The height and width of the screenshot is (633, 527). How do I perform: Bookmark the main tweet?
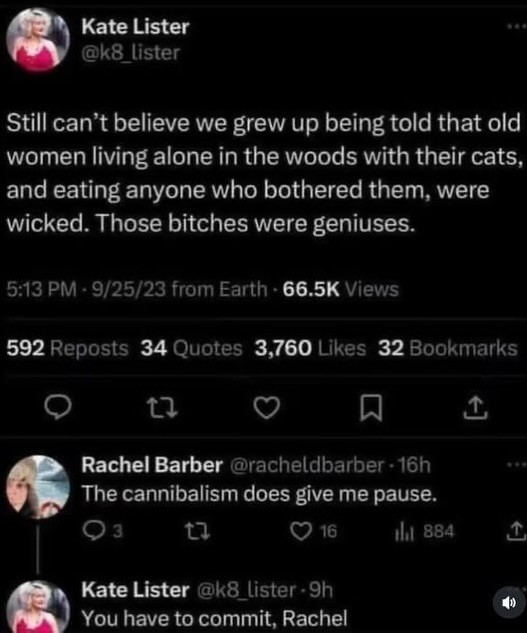click(371, 408)
